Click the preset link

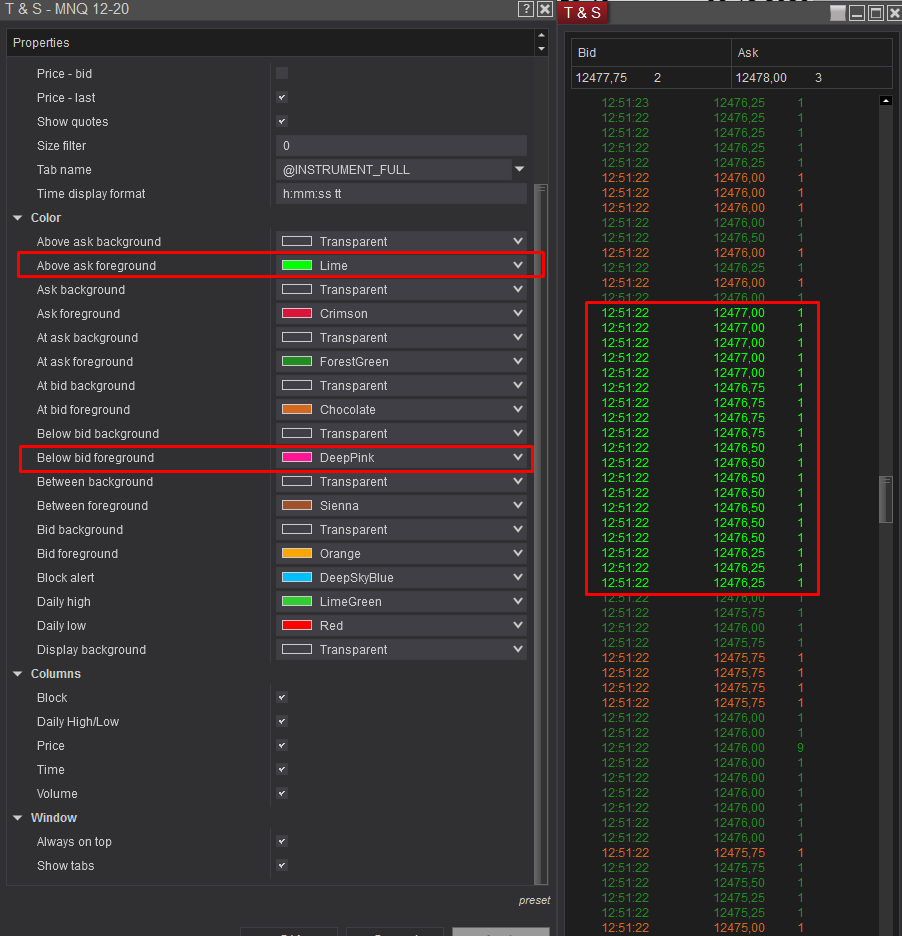coord(534,900)
